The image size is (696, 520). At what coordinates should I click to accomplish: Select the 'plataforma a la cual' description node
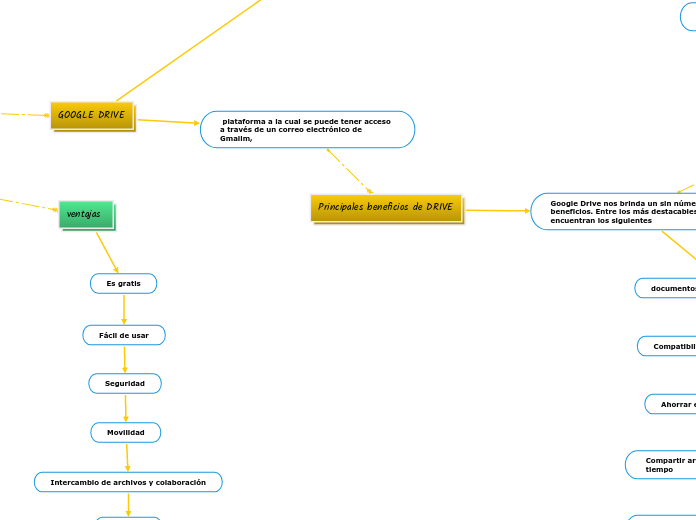307,130
